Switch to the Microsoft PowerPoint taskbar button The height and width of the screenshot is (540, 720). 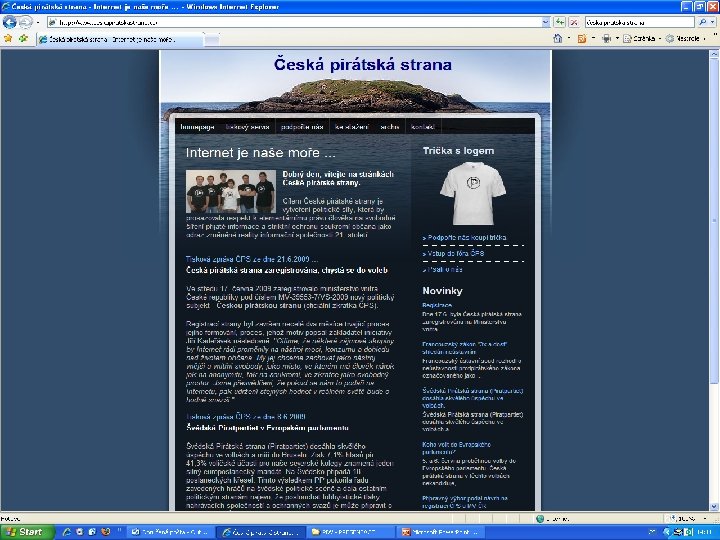(x=440, y=532)
